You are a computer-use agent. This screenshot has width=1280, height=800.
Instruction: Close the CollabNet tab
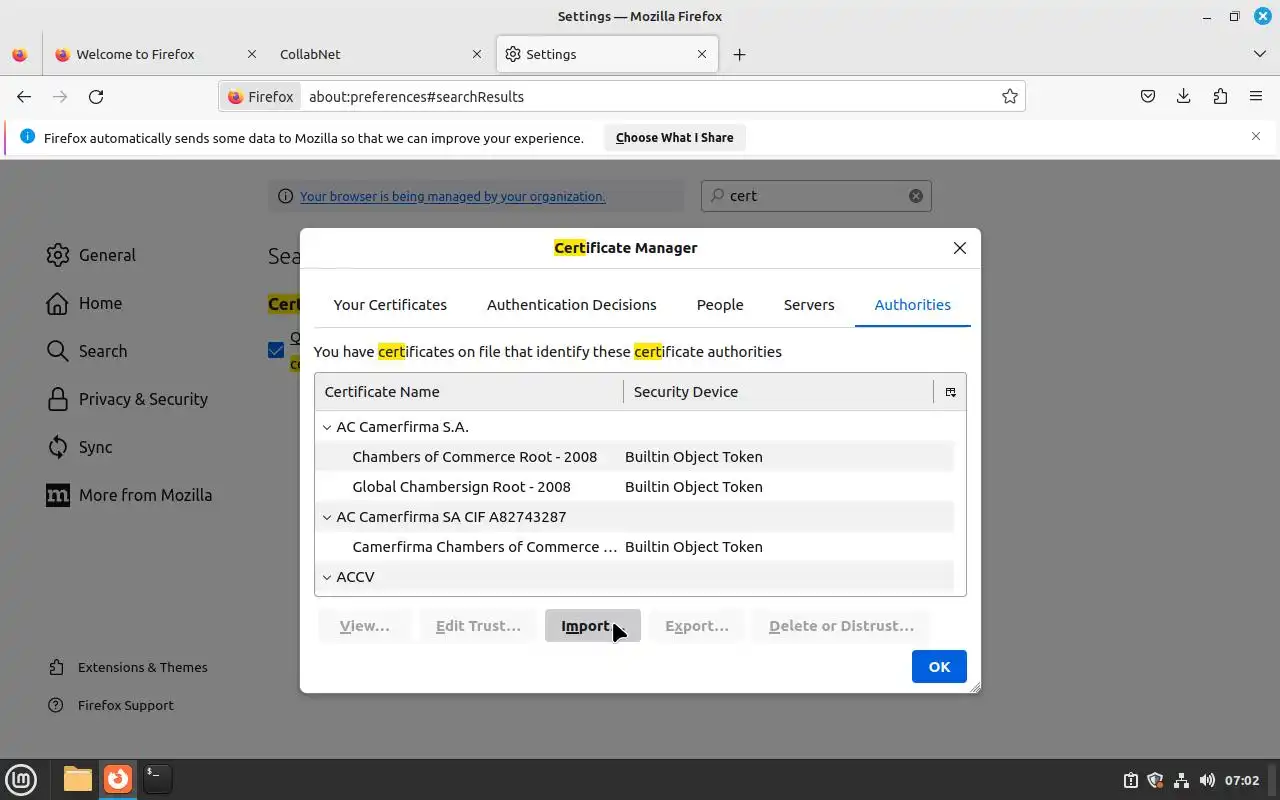point(477,54)
